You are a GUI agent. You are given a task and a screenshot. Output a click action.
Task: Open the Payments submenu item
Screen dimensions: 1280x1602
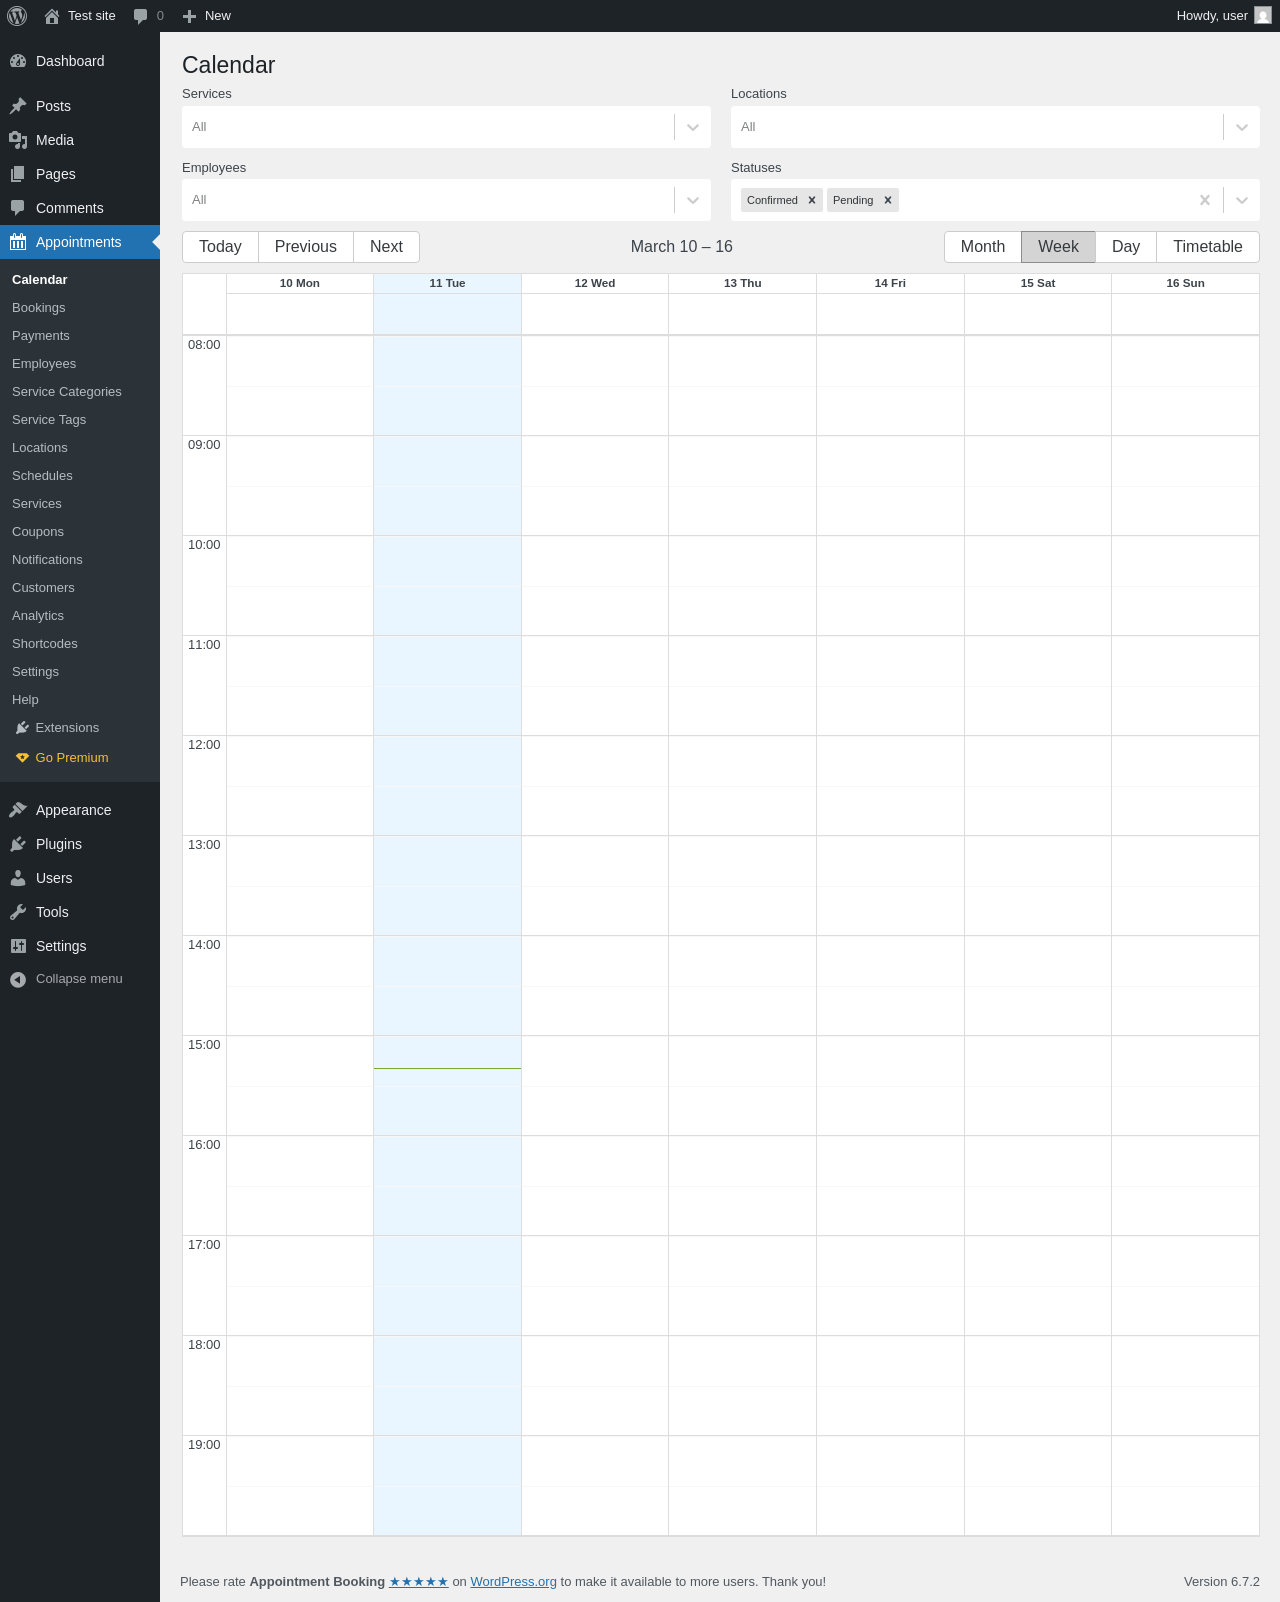click(x=80, y=336)
